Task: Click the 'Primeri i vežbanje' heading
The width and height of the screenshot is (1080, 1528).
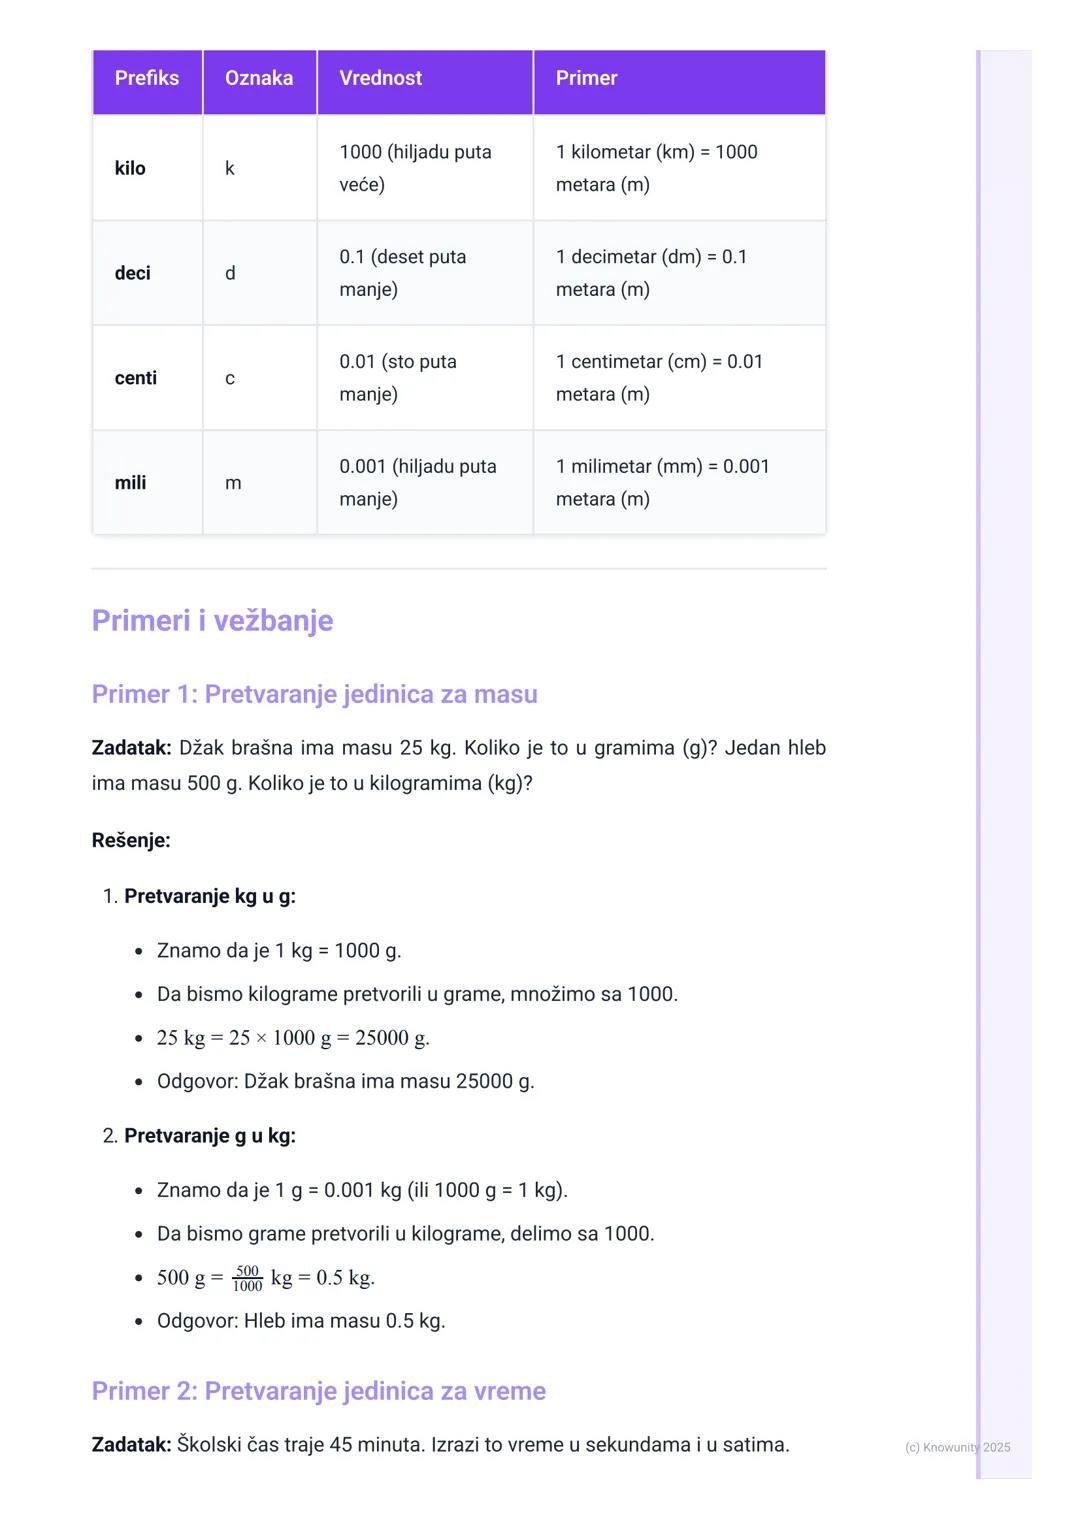Action: tap(212, 621)
